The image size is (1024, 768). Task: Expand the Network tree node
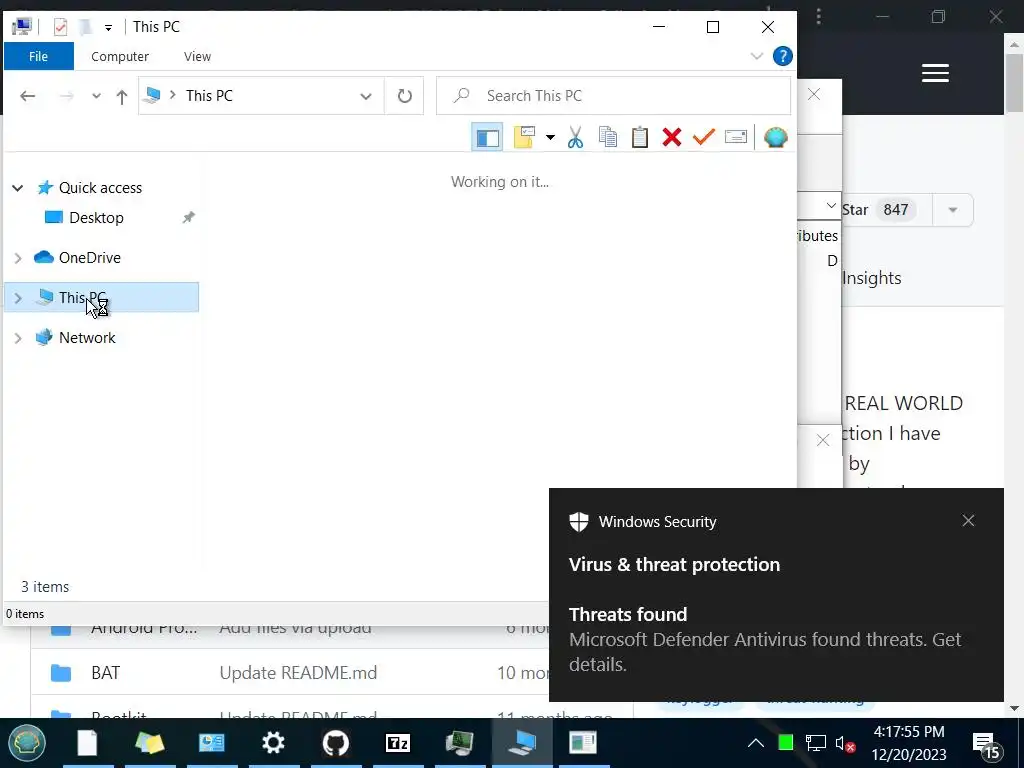[18, 338]
